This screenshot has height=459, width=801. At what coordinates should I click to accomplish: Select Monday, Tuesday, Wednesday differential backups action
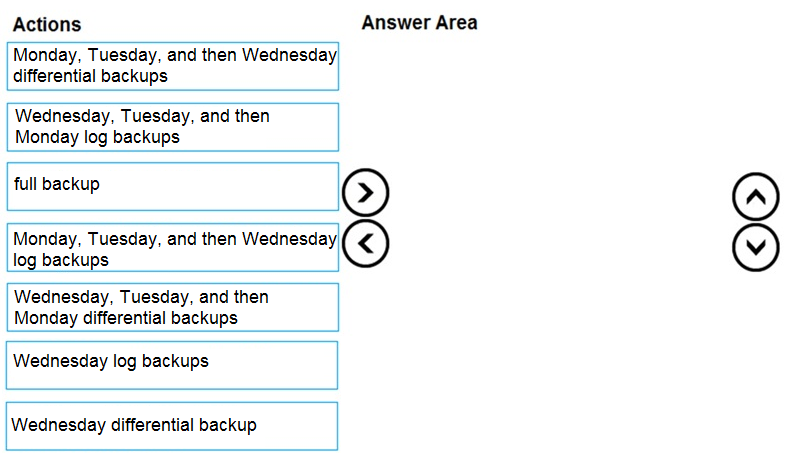173,66
